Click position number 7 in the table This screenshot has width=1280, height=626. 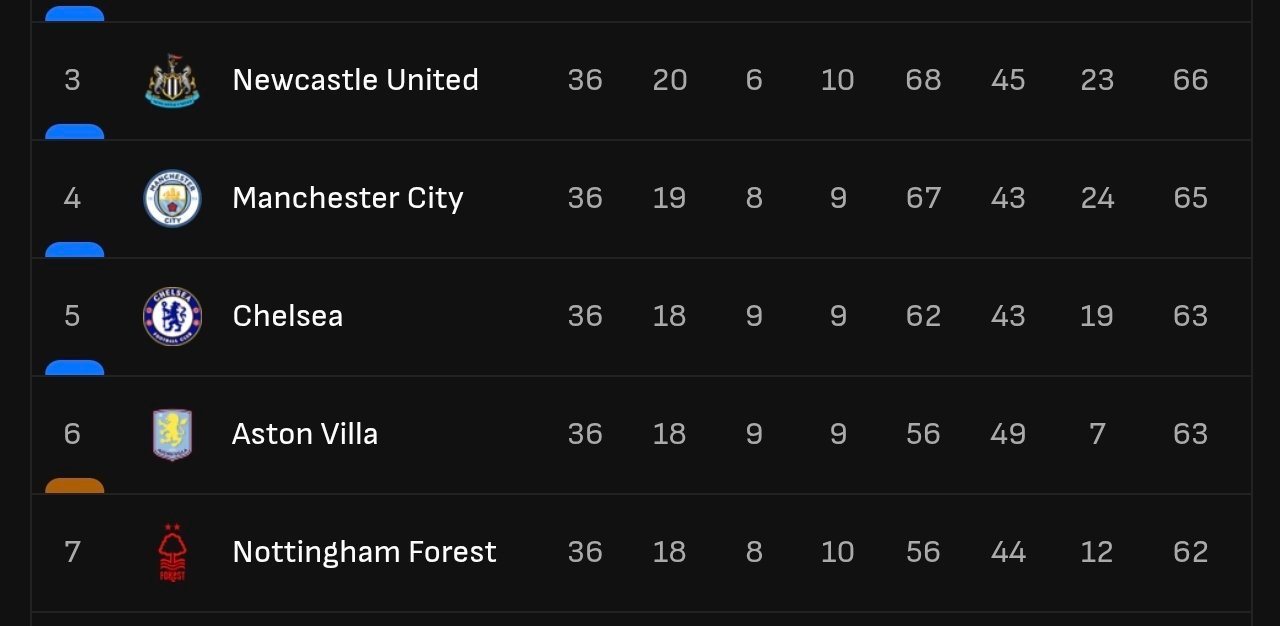pyautogui.click(x=72, y=552)
